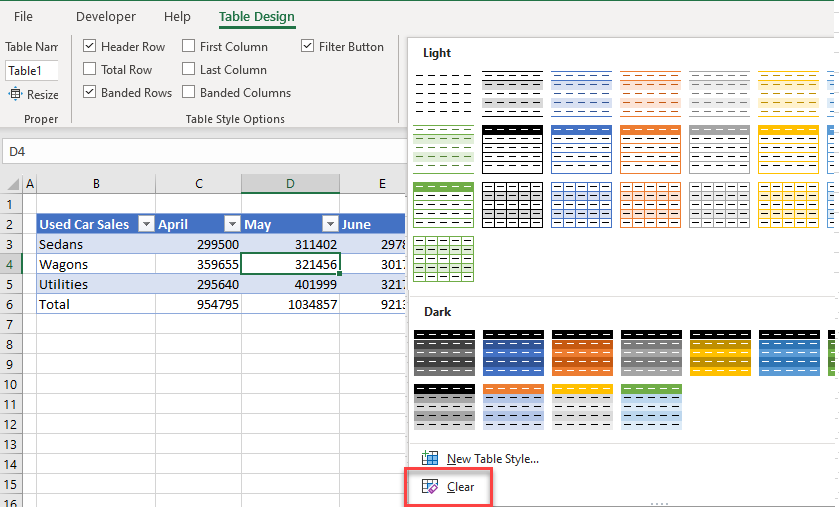
Task: Click the select-all corner triangle
Action: click(x=12, y=184)
